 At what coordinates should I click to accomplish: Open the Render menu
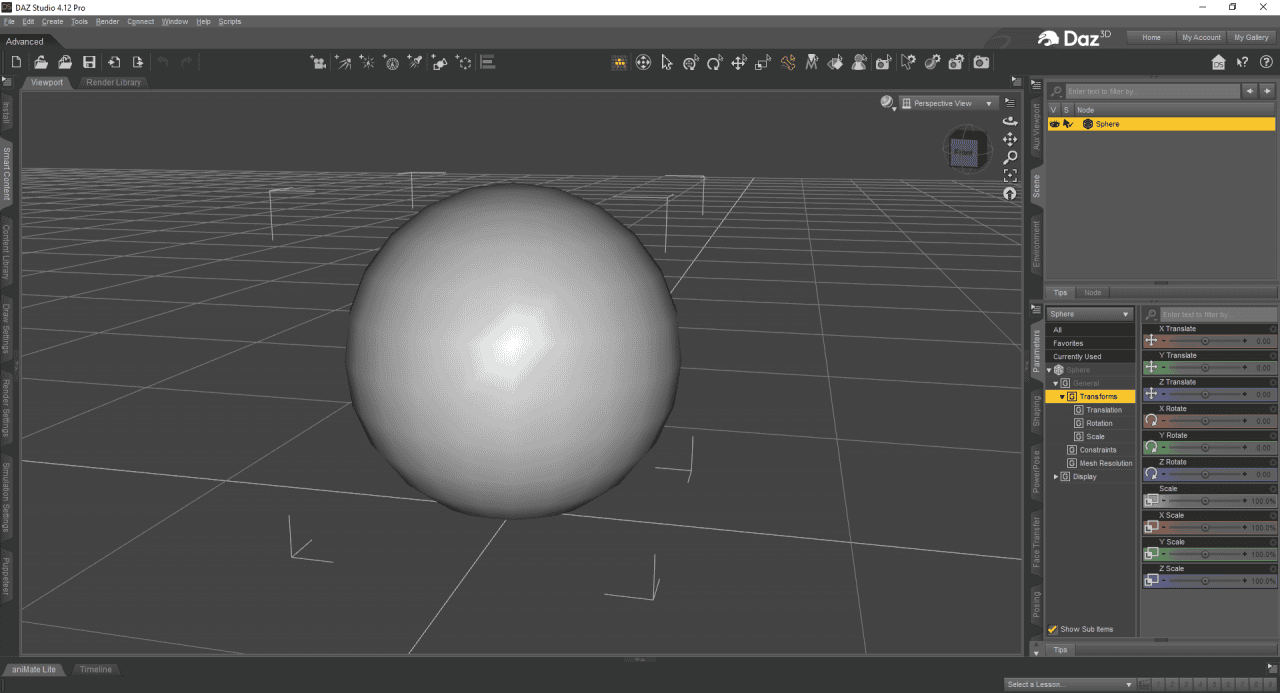click(107, 21)
